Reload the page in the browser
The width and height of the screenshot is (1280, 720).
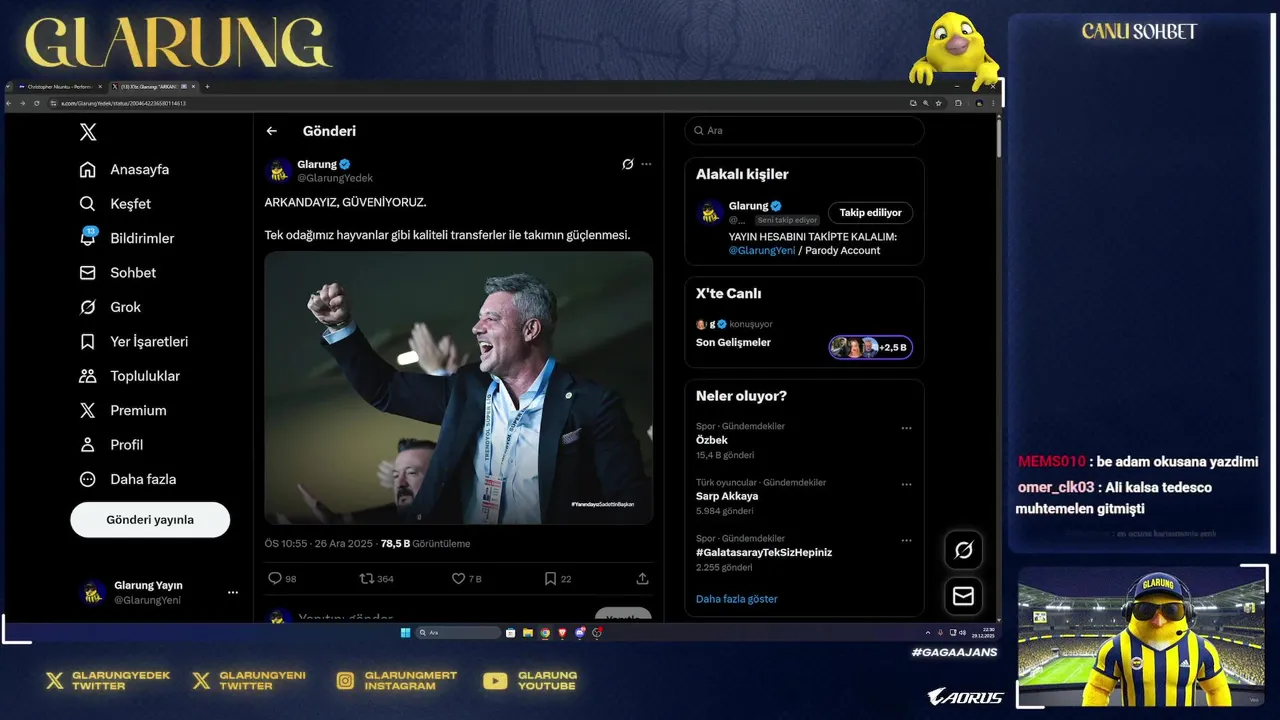click(37, 103)
